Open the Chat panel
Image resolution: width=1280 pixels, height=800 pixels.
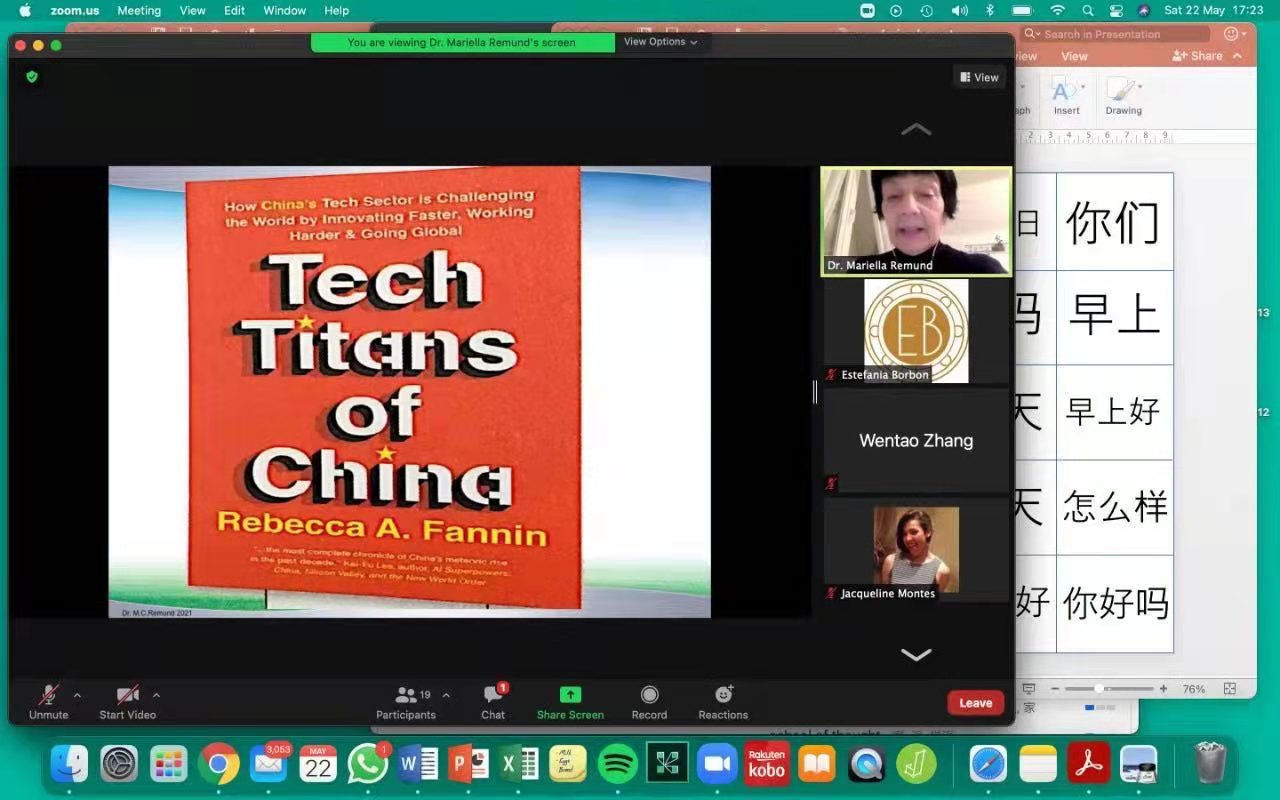pyautogui.click(x=493, y=702)
